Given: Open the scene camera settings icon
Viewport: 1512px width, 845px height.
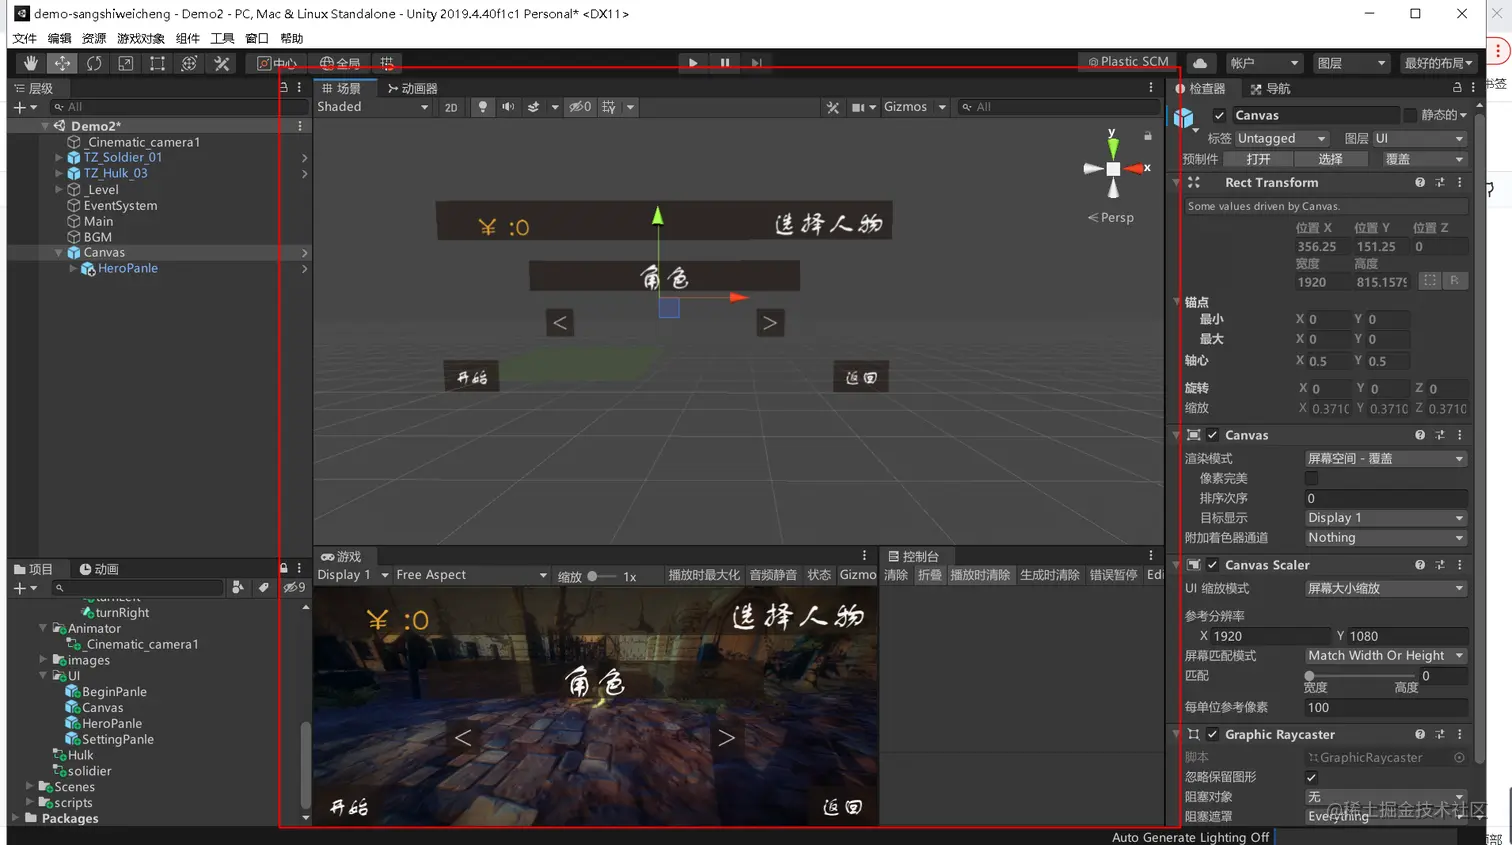Looking at the screenshot, I should click(858, 107).
